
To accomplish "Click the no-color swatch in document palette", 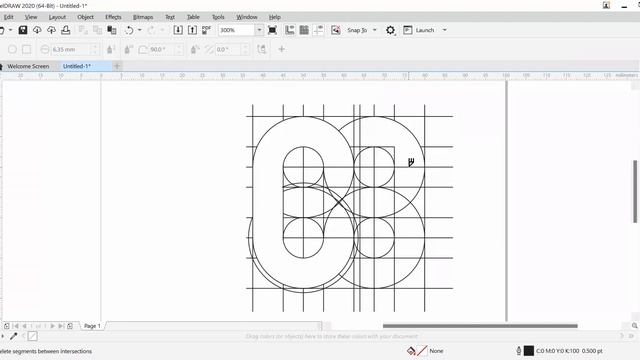I will click(33, 336).
